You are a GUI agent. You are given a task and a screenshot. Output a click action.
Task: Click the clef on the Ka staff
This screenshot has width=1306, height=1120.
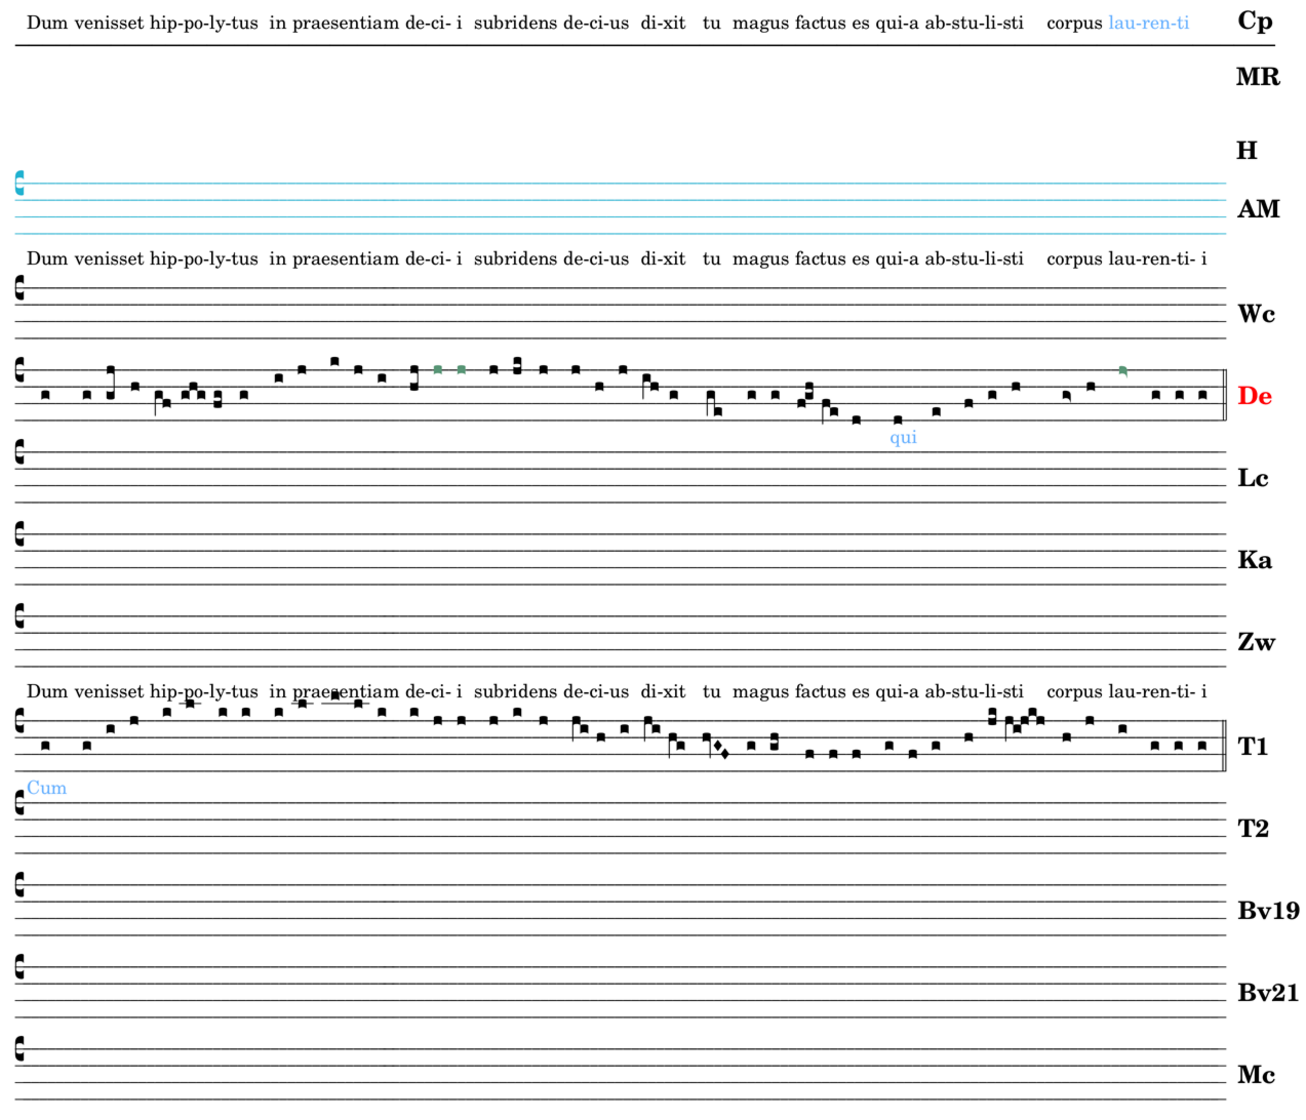coord(20,534)
